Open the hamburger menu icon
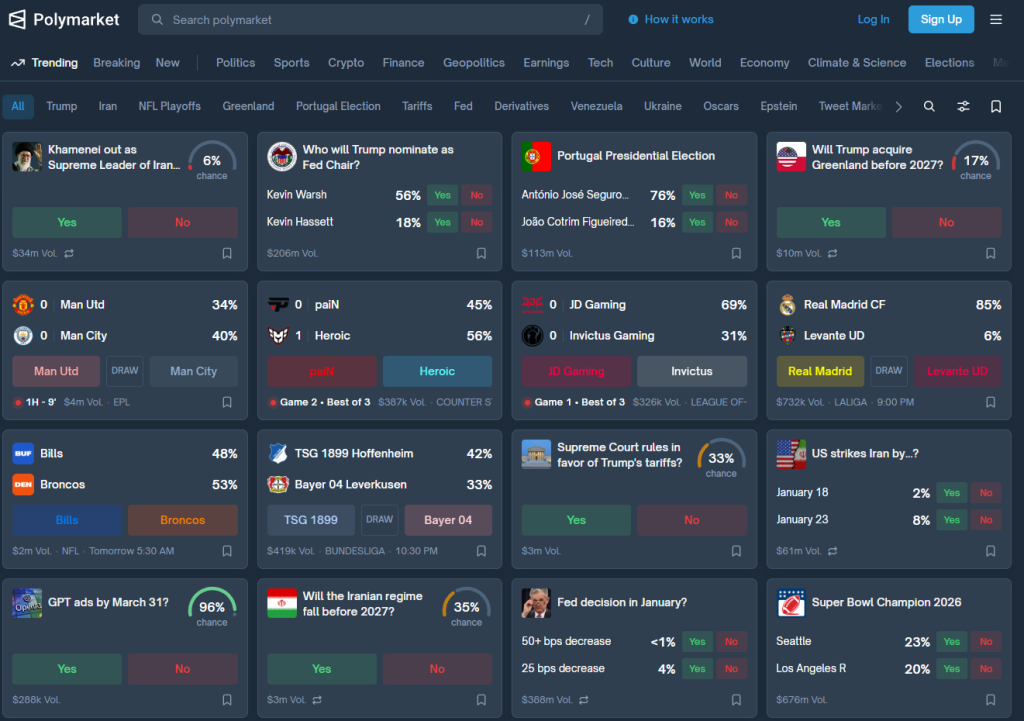The image size is (1024, 721). click(x=995, y=19)
